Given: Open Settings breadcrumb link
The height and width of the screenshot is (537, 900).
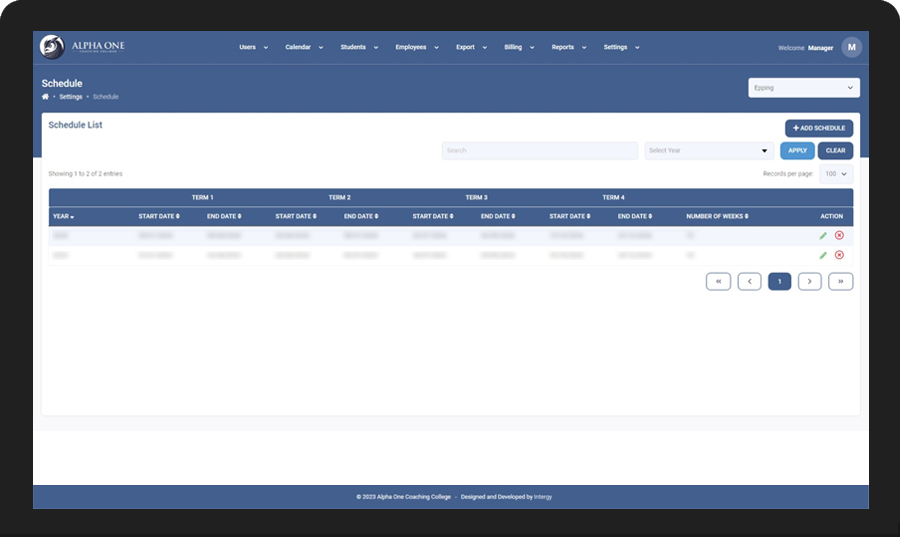Looking at the screenshot, I should tap(71, 97).
